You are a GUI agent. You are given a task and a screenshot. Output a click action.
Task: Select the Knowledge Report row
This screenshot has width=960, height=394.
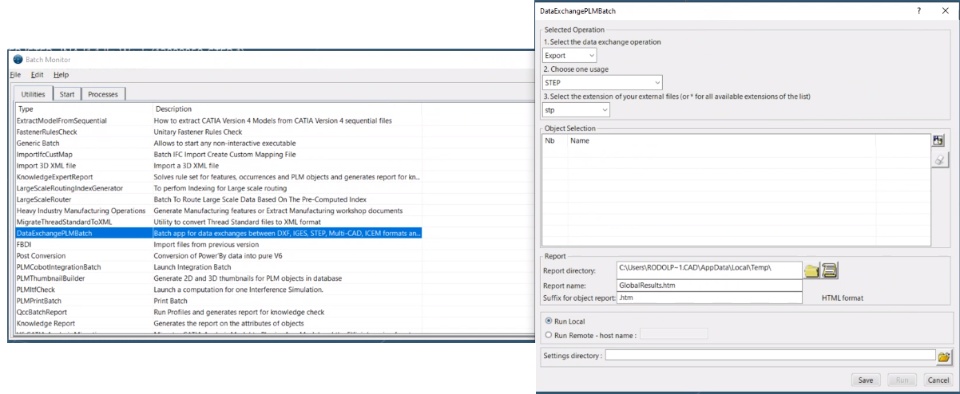219,323
